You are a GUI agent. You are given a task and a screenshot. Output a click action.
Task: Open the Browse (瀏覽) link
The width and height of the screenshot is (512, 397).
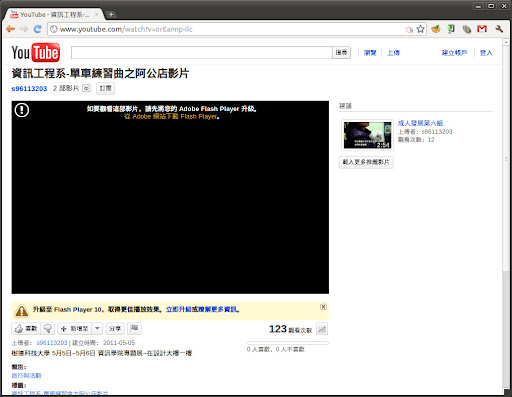(x=370, y=53)
